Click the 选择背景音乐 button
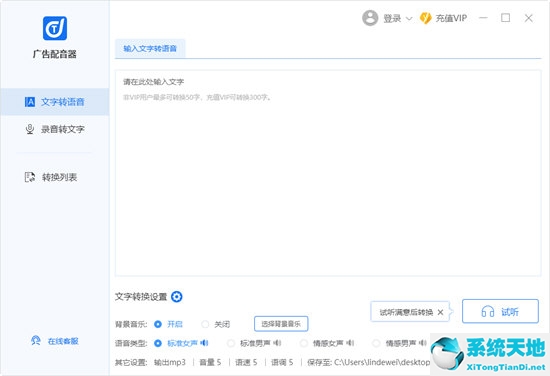This screenshot has height=376, width=550. pos(281,324)
